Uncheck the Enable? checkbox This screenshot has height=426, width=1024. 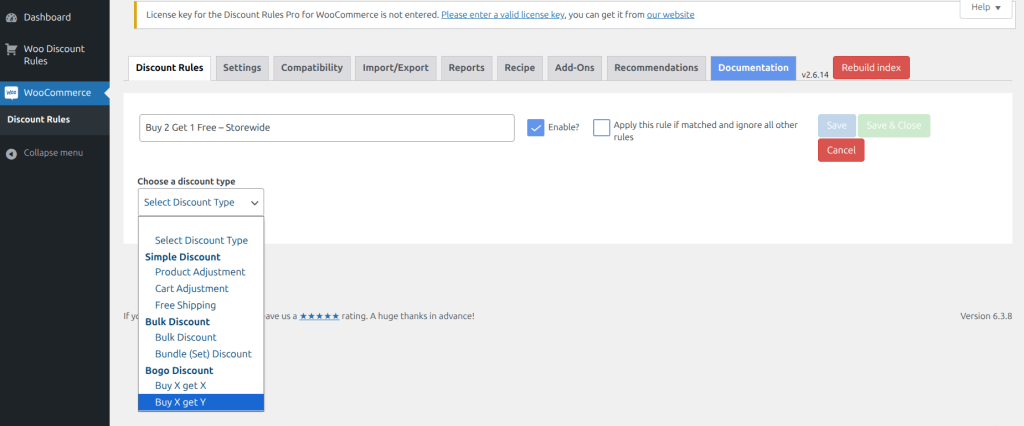pyautogui.click(x=536, y=127)
